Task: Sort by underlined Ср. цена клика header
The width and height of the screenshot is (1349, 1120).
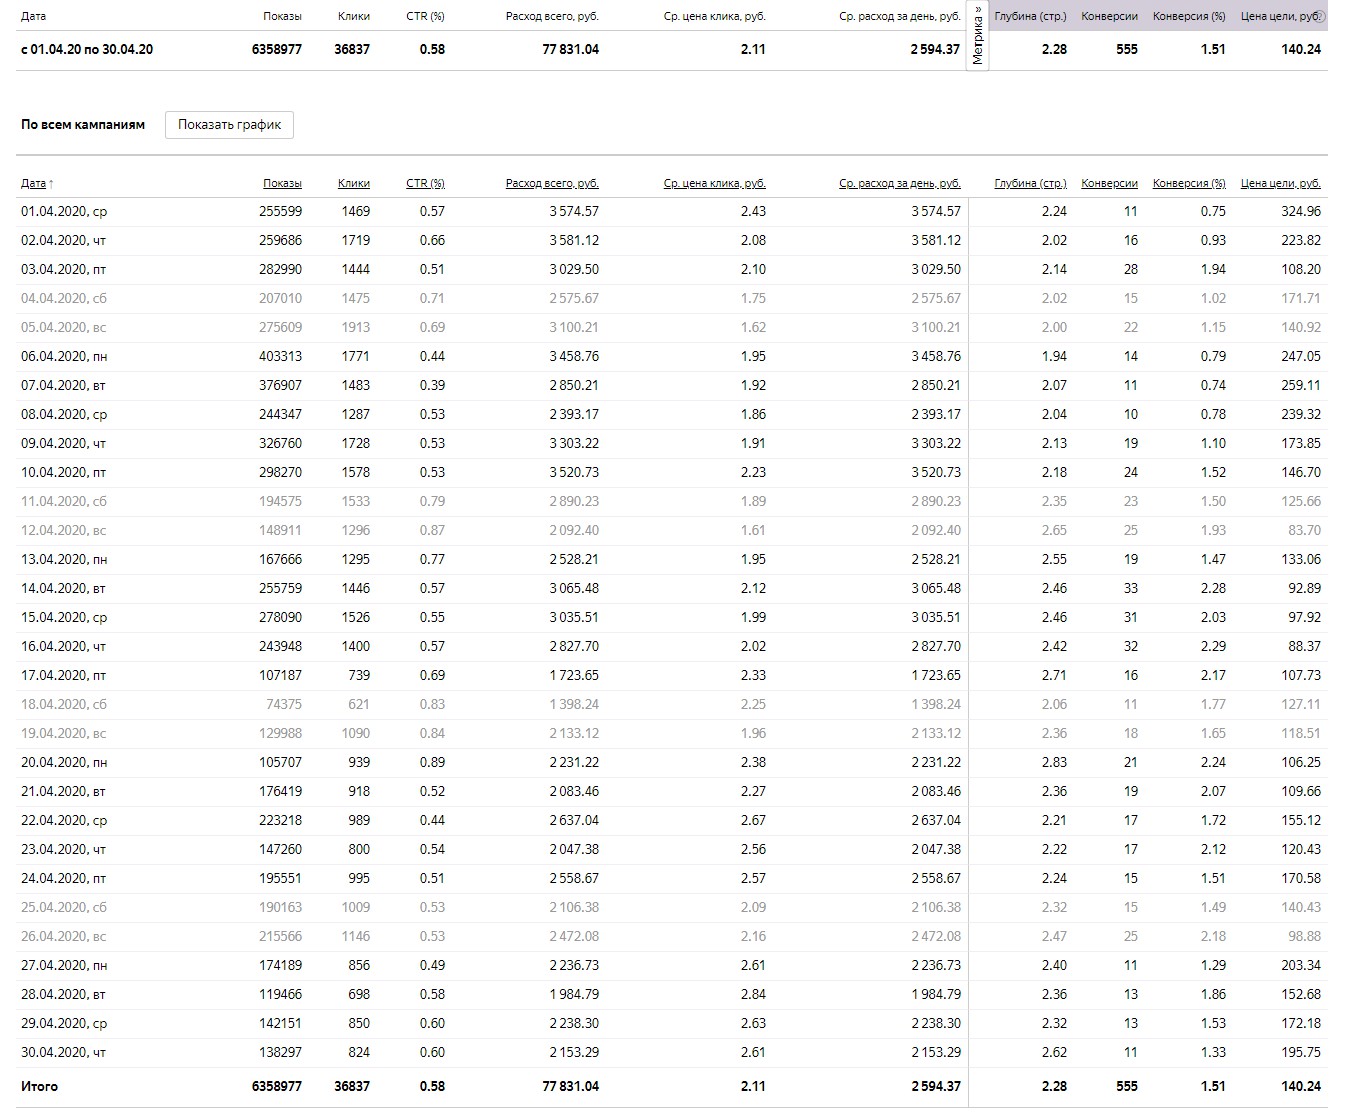Action: (x=715, y=183)
